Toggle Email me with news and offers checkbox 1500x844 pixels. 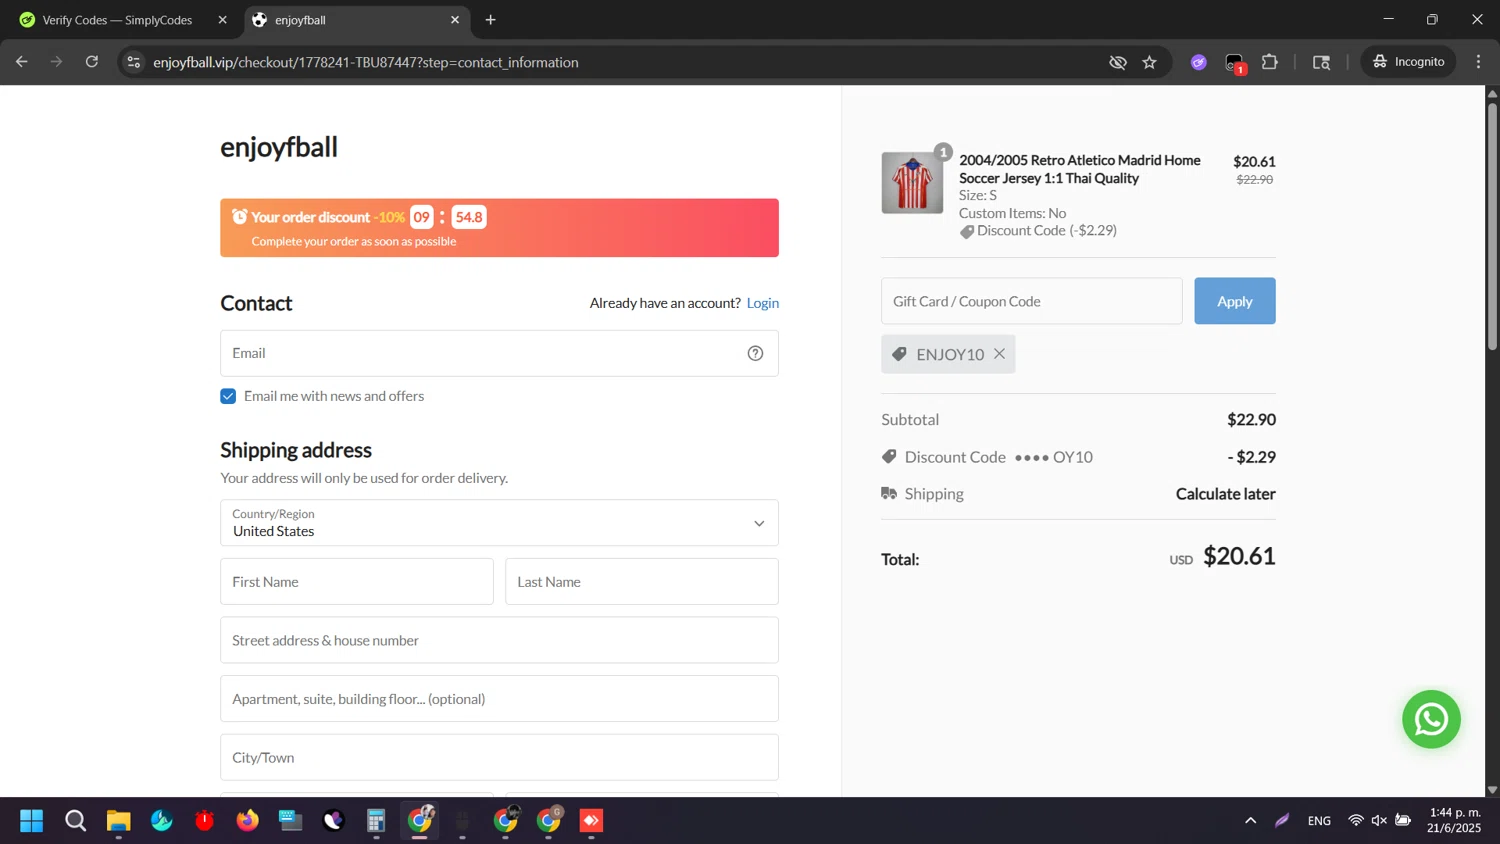click(x=228, y=396)
